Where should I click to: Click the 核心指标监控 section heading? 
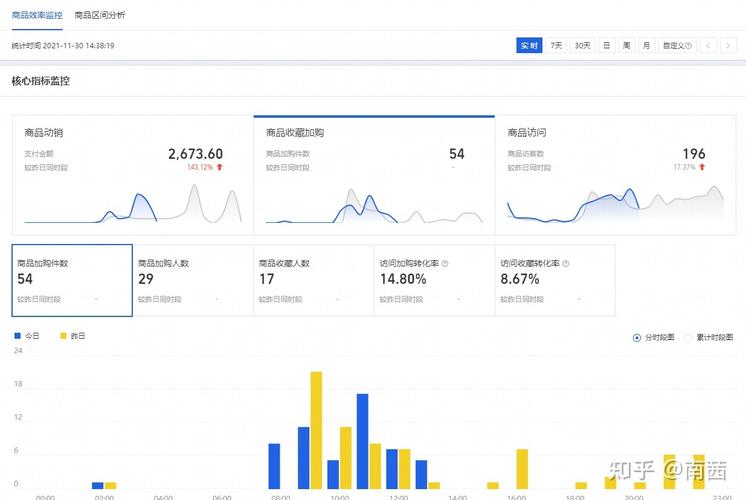pos(40,81)
